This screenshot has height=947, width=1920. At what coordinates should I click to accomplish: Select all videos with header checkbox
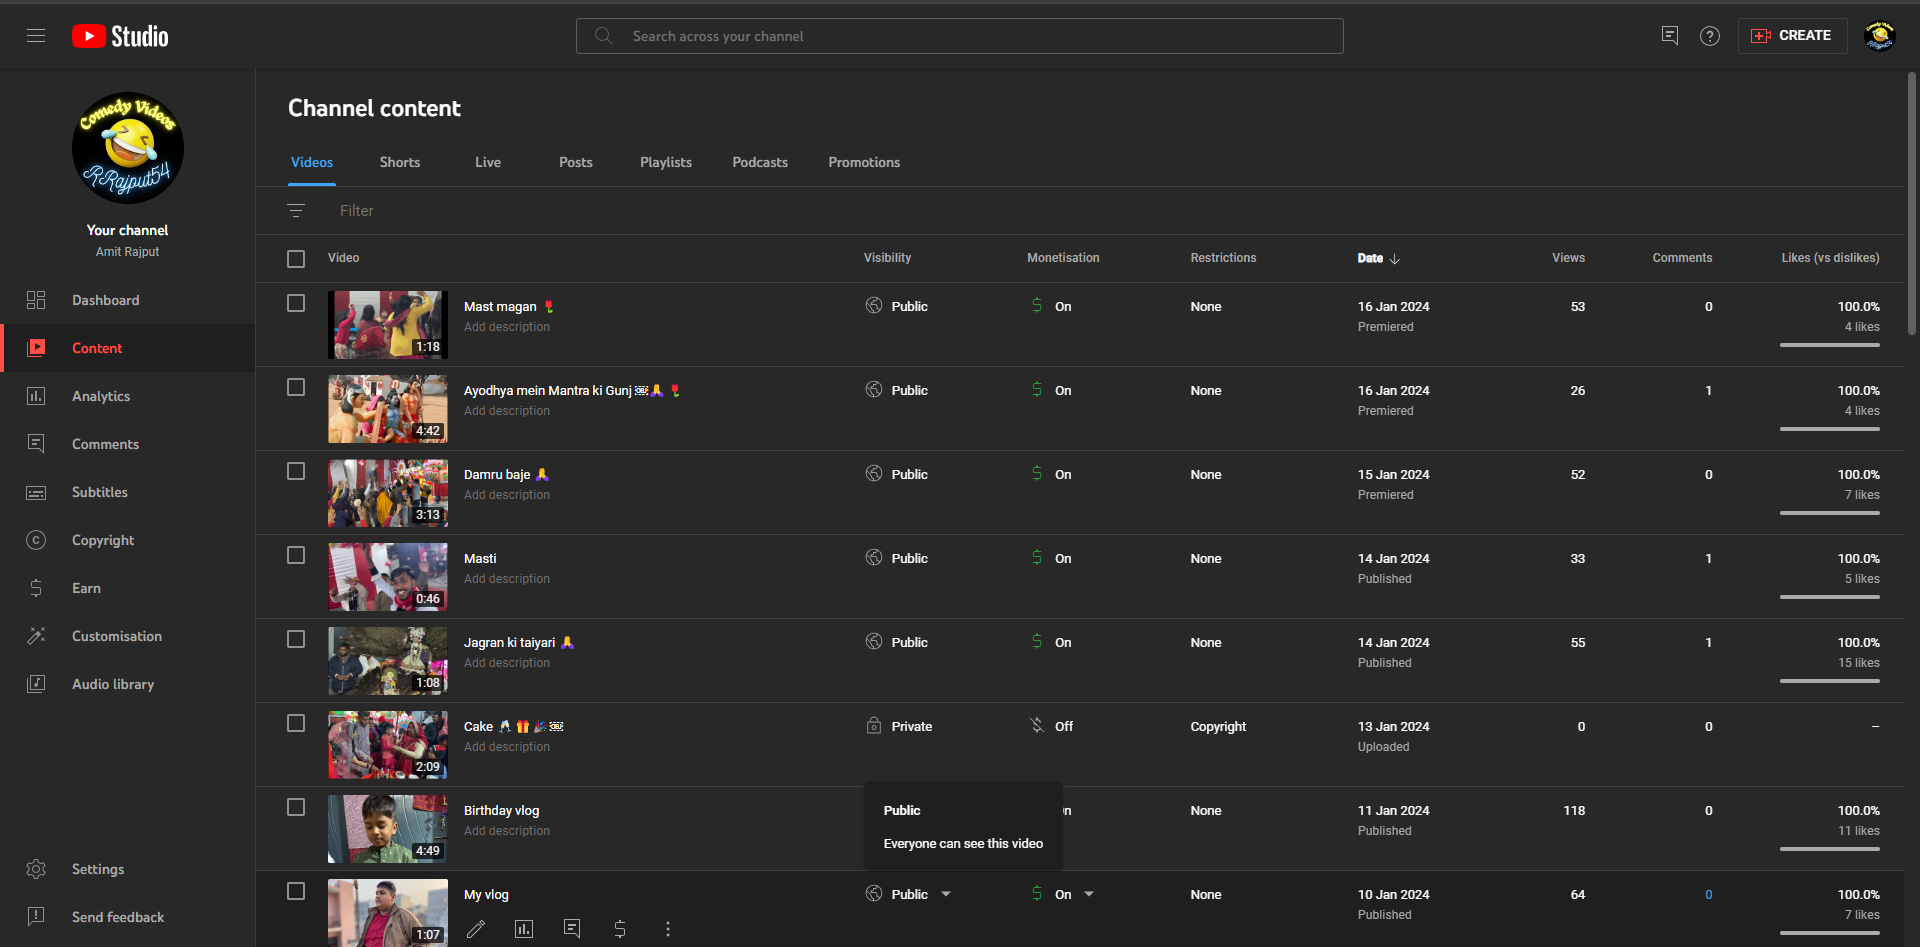[296, 259]
